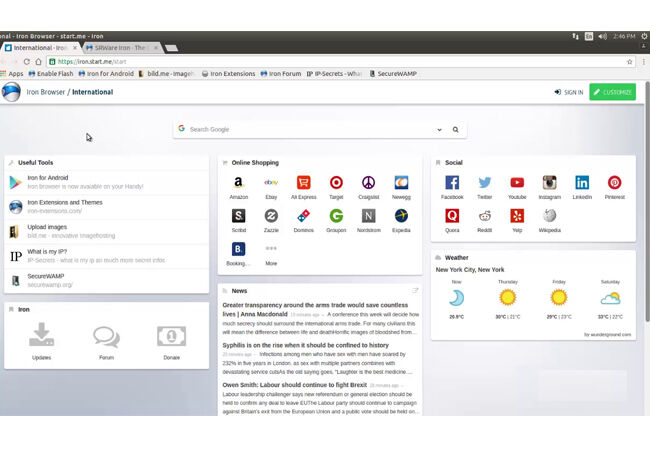The height and width of the screenshot is (450, 650).
Task: Open the Owen Smith Brexit headline
Action: (294, 385)
